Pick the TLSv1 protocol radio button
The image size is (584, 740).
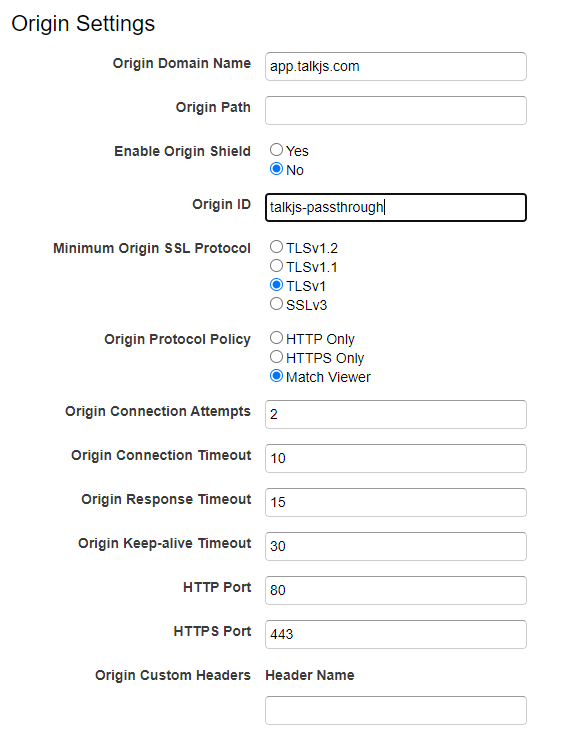[x=276, y=285]
